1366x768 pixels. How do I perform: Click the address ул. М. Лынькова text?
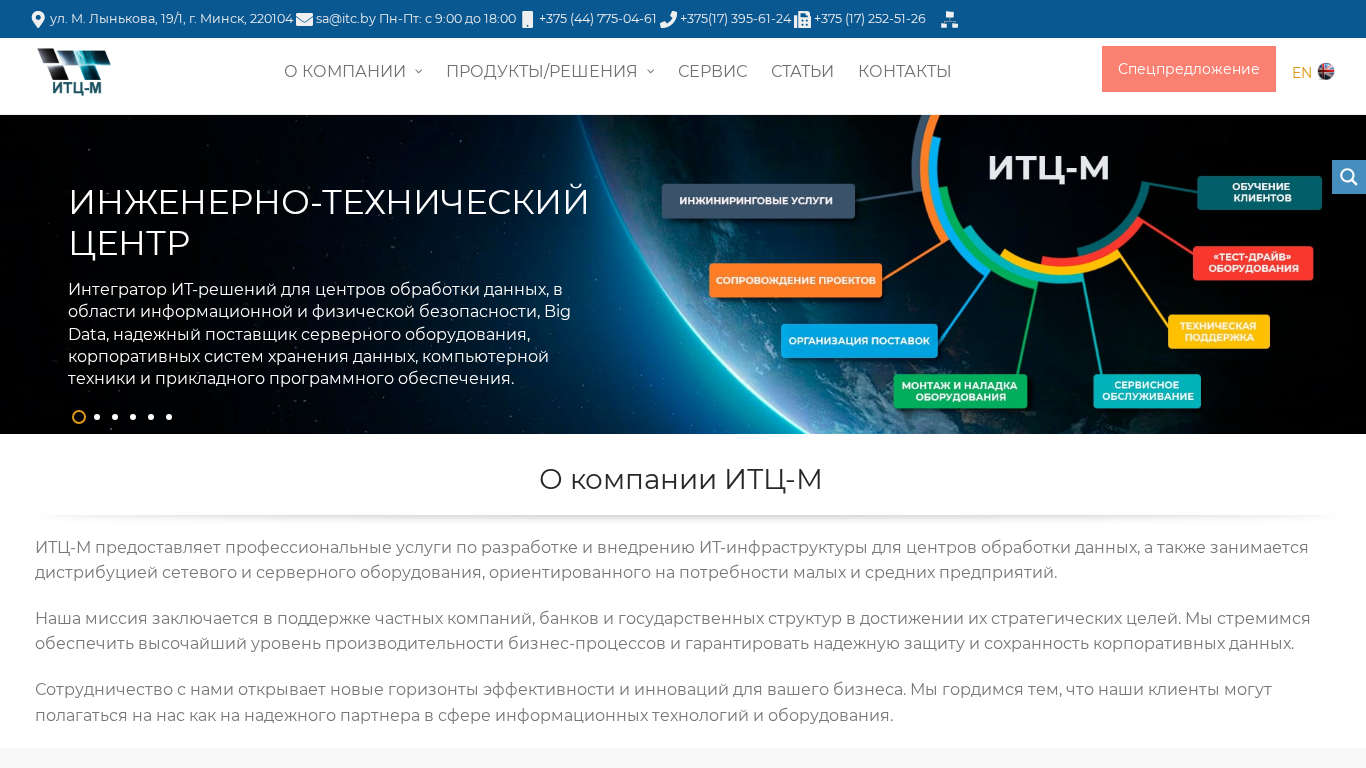pos(171,19)
